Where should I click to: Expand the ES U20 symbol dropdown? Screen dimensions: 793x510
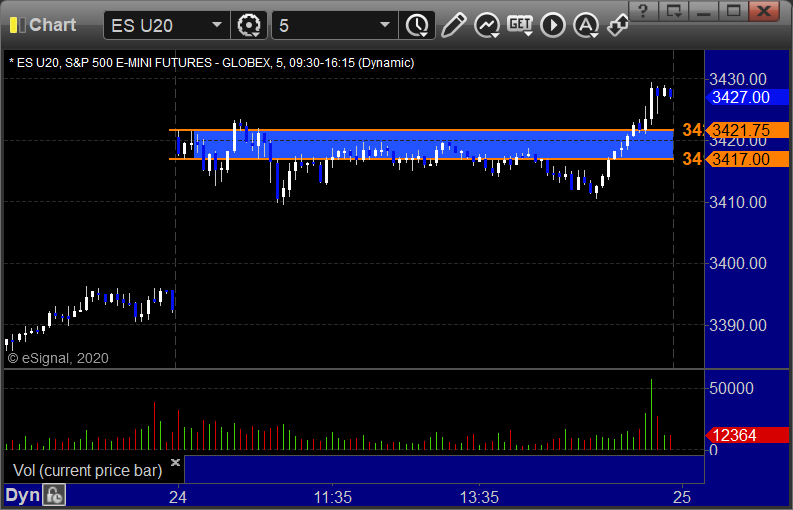[217, 25]
